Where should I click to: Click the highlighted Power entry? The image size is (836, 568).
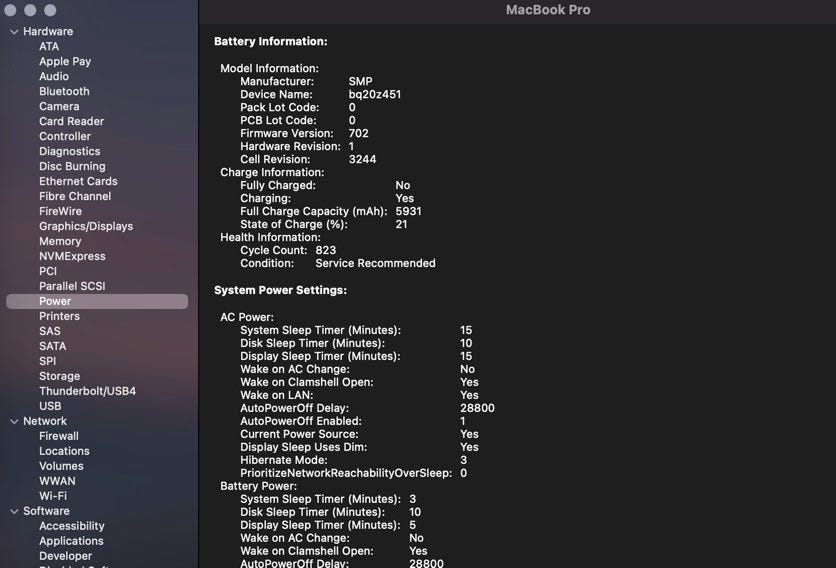click(97, 301)
